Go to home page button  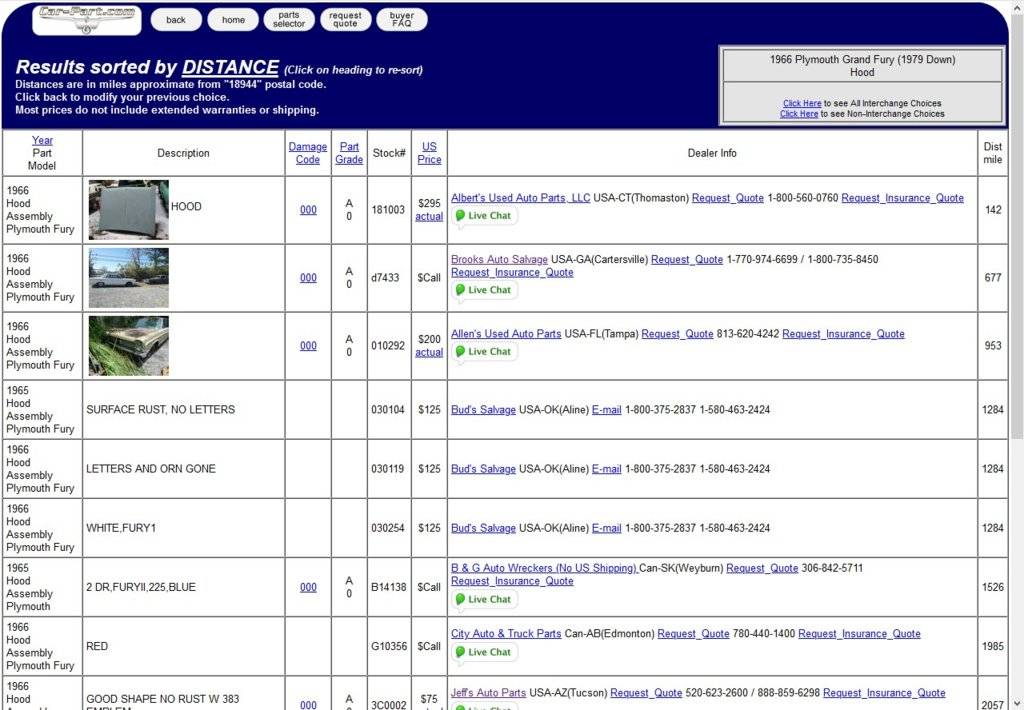[x=233, y=20]
